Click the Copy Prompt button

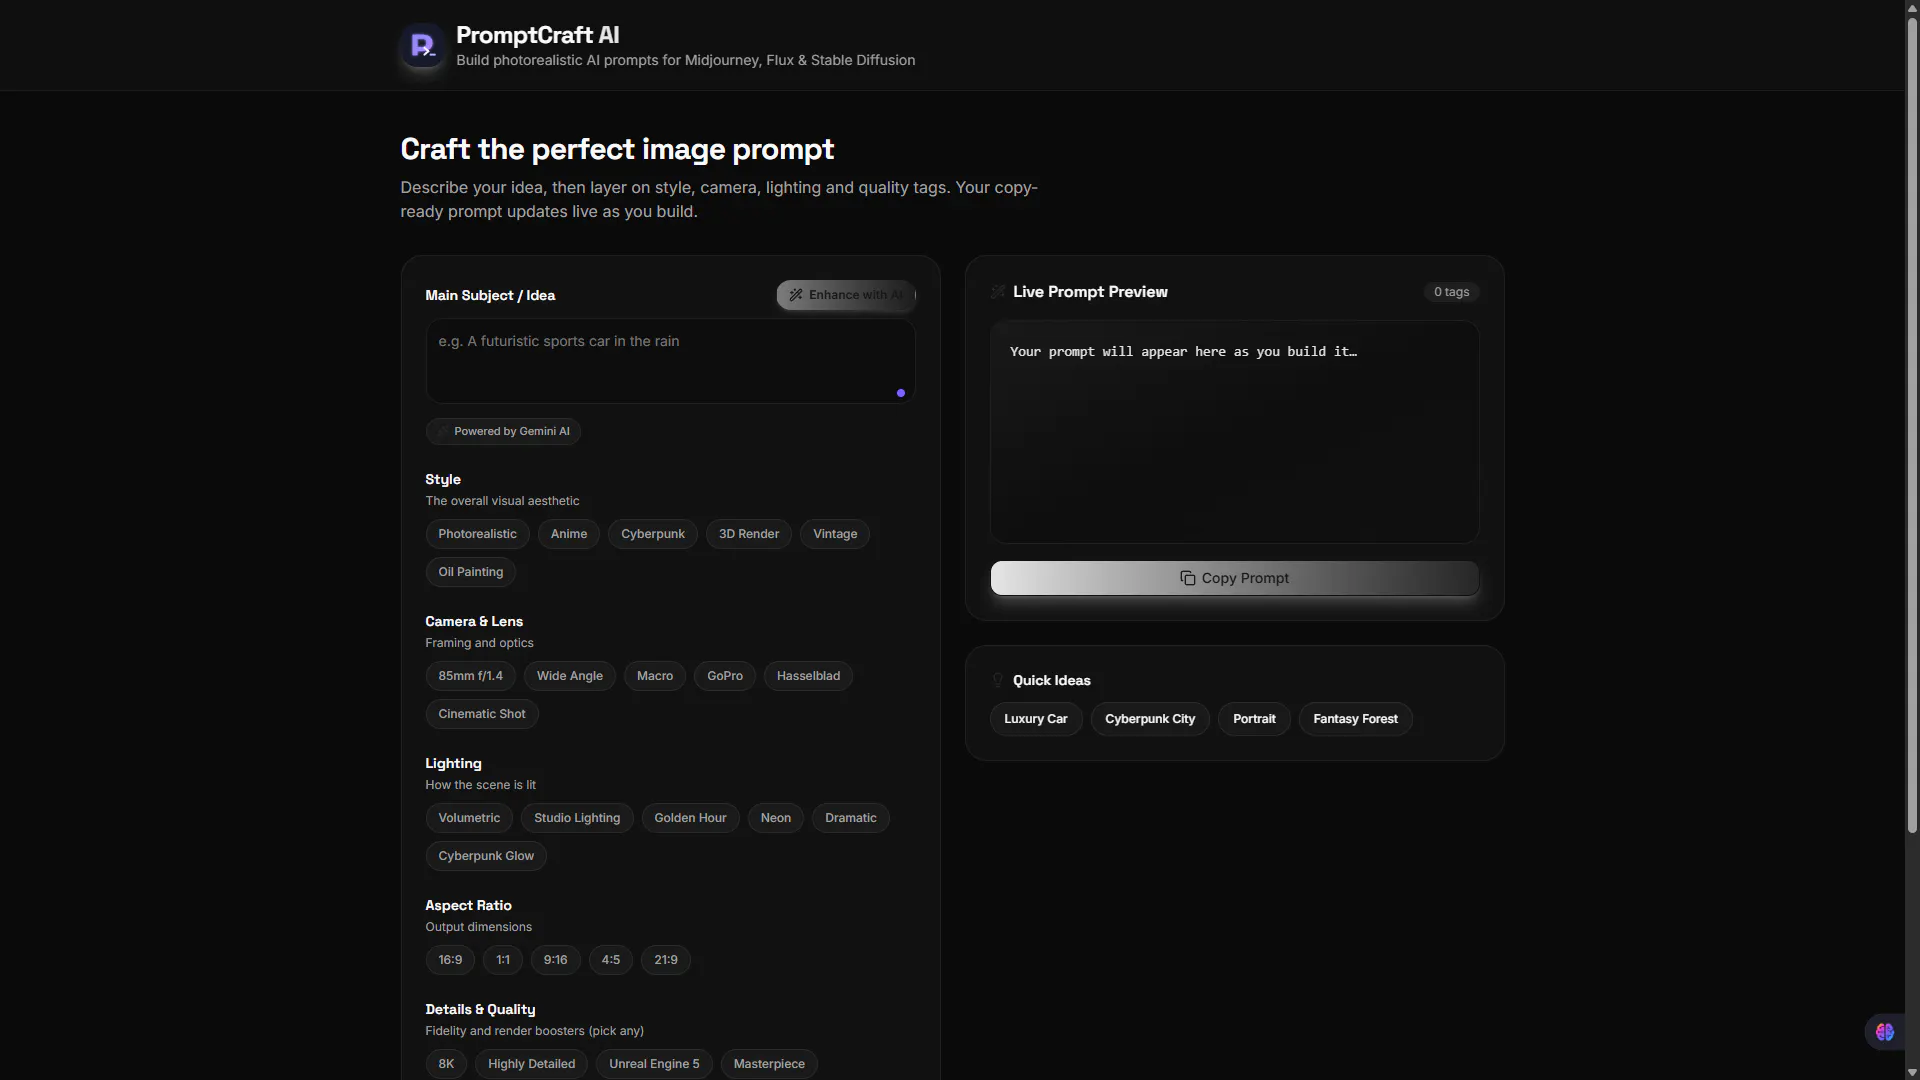tap(1234, 578)
